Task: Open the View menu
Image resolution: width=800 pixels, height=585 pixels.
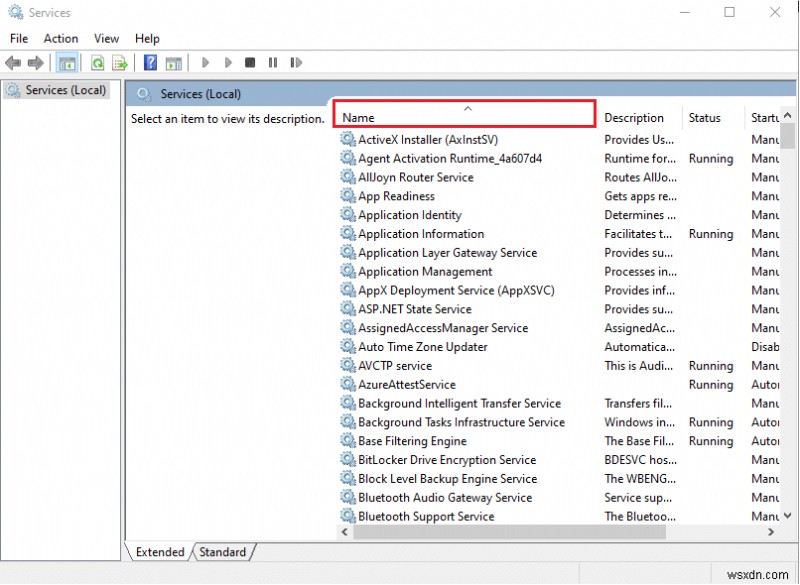Action: click(x=106, y=38)
